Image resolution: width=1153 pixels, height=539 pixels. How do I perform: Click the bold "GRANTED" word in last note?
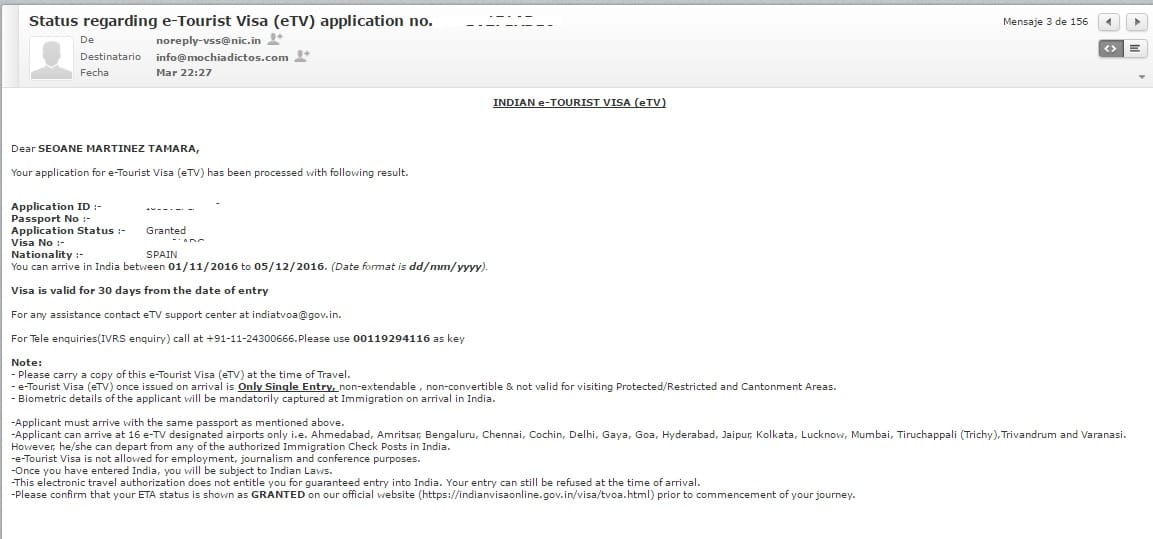tap(278, 495)
